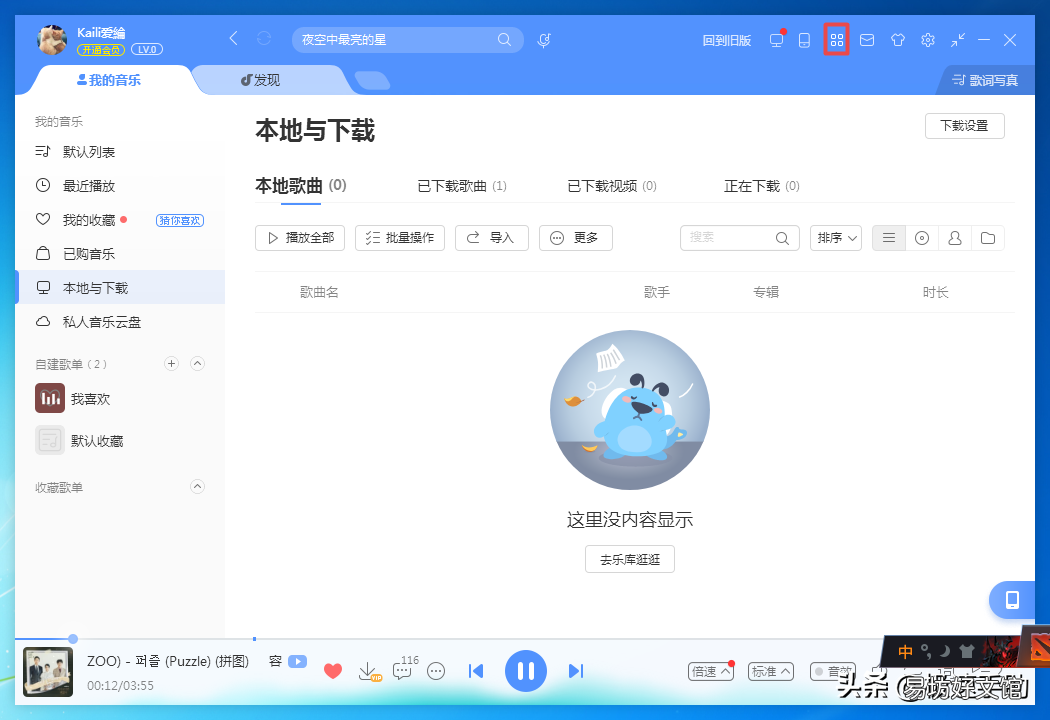
Task: Switch to mini mode with shrink arrows icon
Action: [958, 40]
